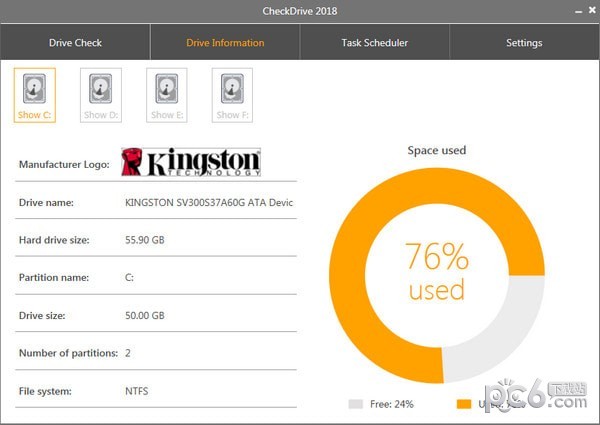This screenshot has height=425, width=600.
Task: Open the Drive Check tab
Action: (x=75, y=43)
